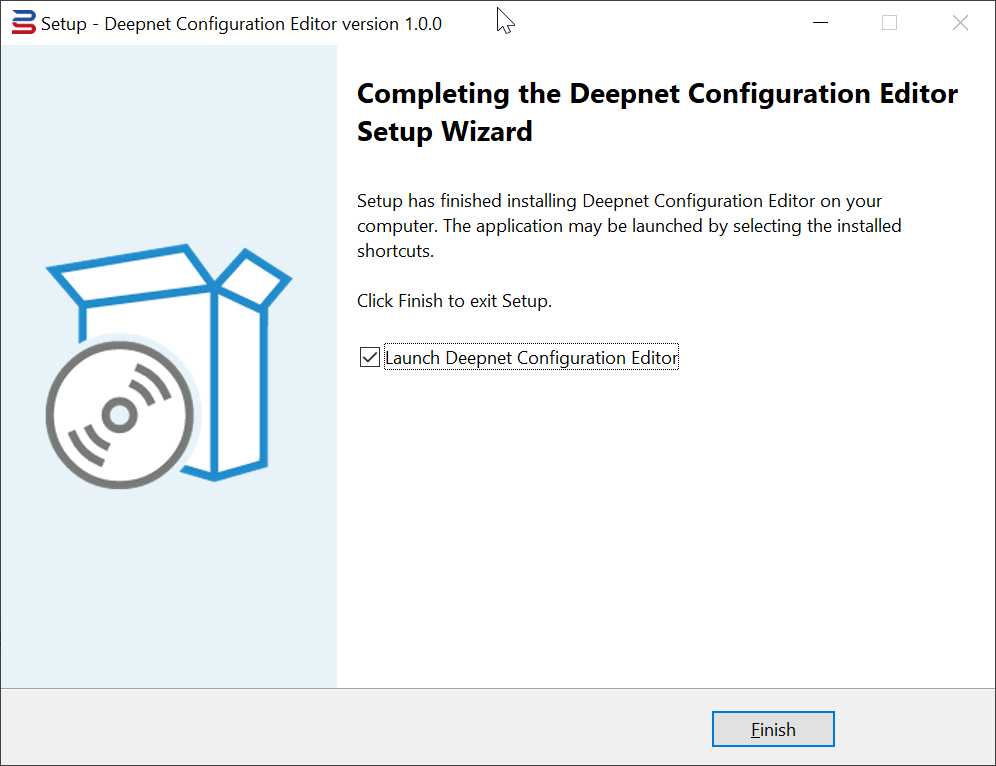Click the window title 'Setup - Deepnet Configuration Editor'

click(x=200, y=24)
